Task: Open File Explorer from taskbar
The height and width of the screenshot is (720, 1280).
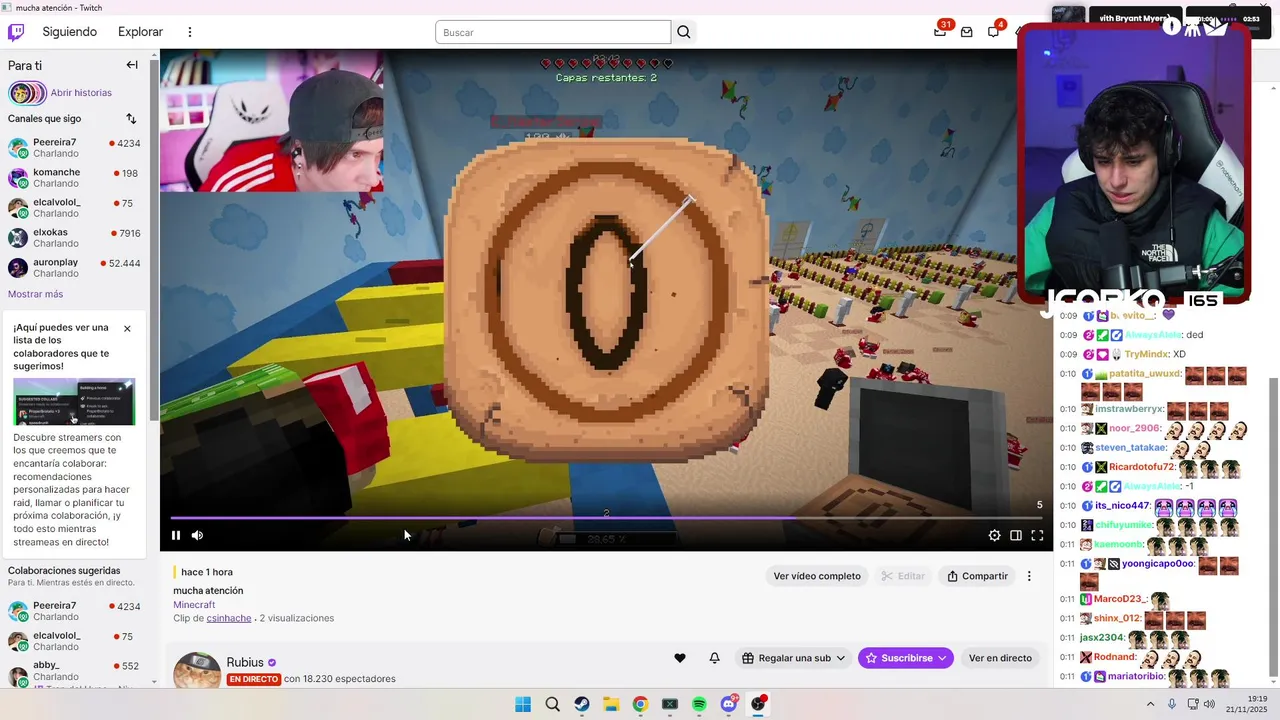Action: pyautogui.click(x=611, y=704)
